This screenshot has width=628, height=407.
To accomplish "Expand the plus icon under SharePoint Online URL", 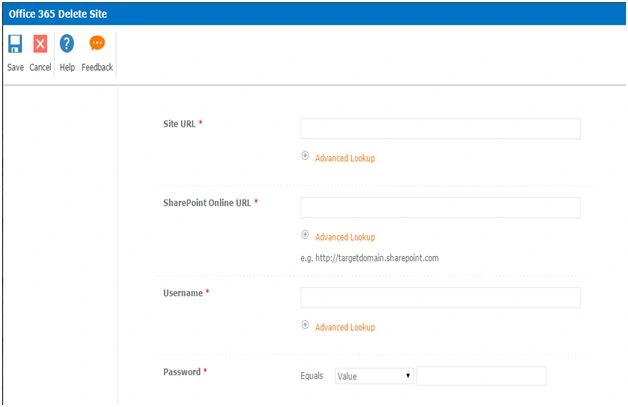I will 305,234.
